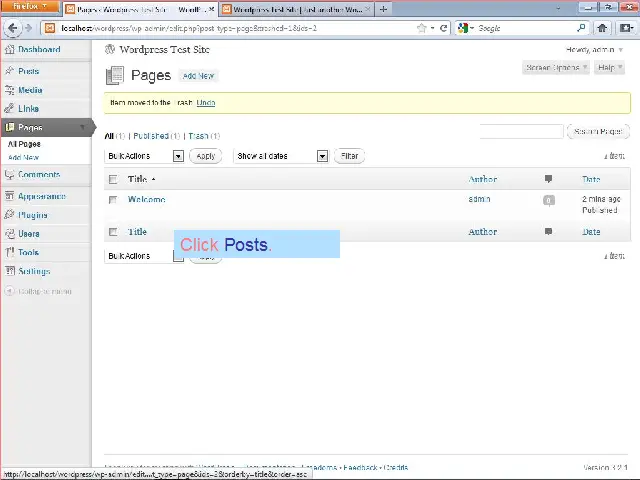Image resolution: width=640 pixels, height=480 pixels.
Task: Reload the page with refresh icon
Action: pyautogui.click(x=443, y=28)
